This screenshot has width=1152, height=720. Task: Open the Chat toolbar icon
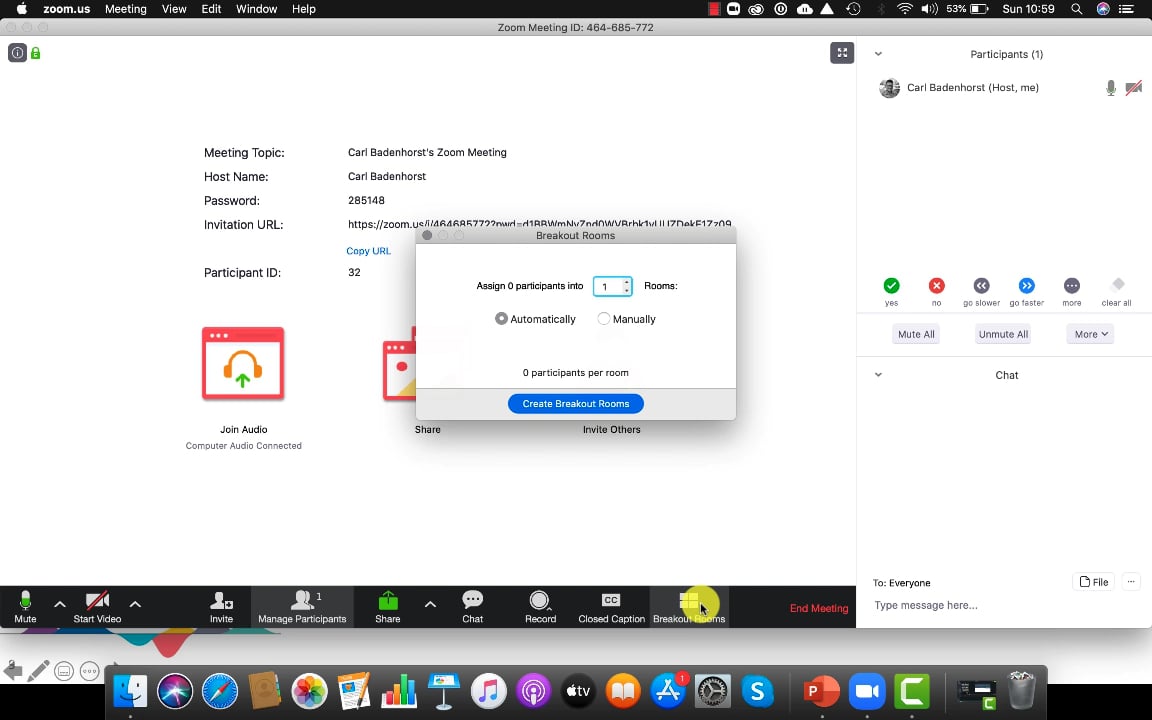472,606
